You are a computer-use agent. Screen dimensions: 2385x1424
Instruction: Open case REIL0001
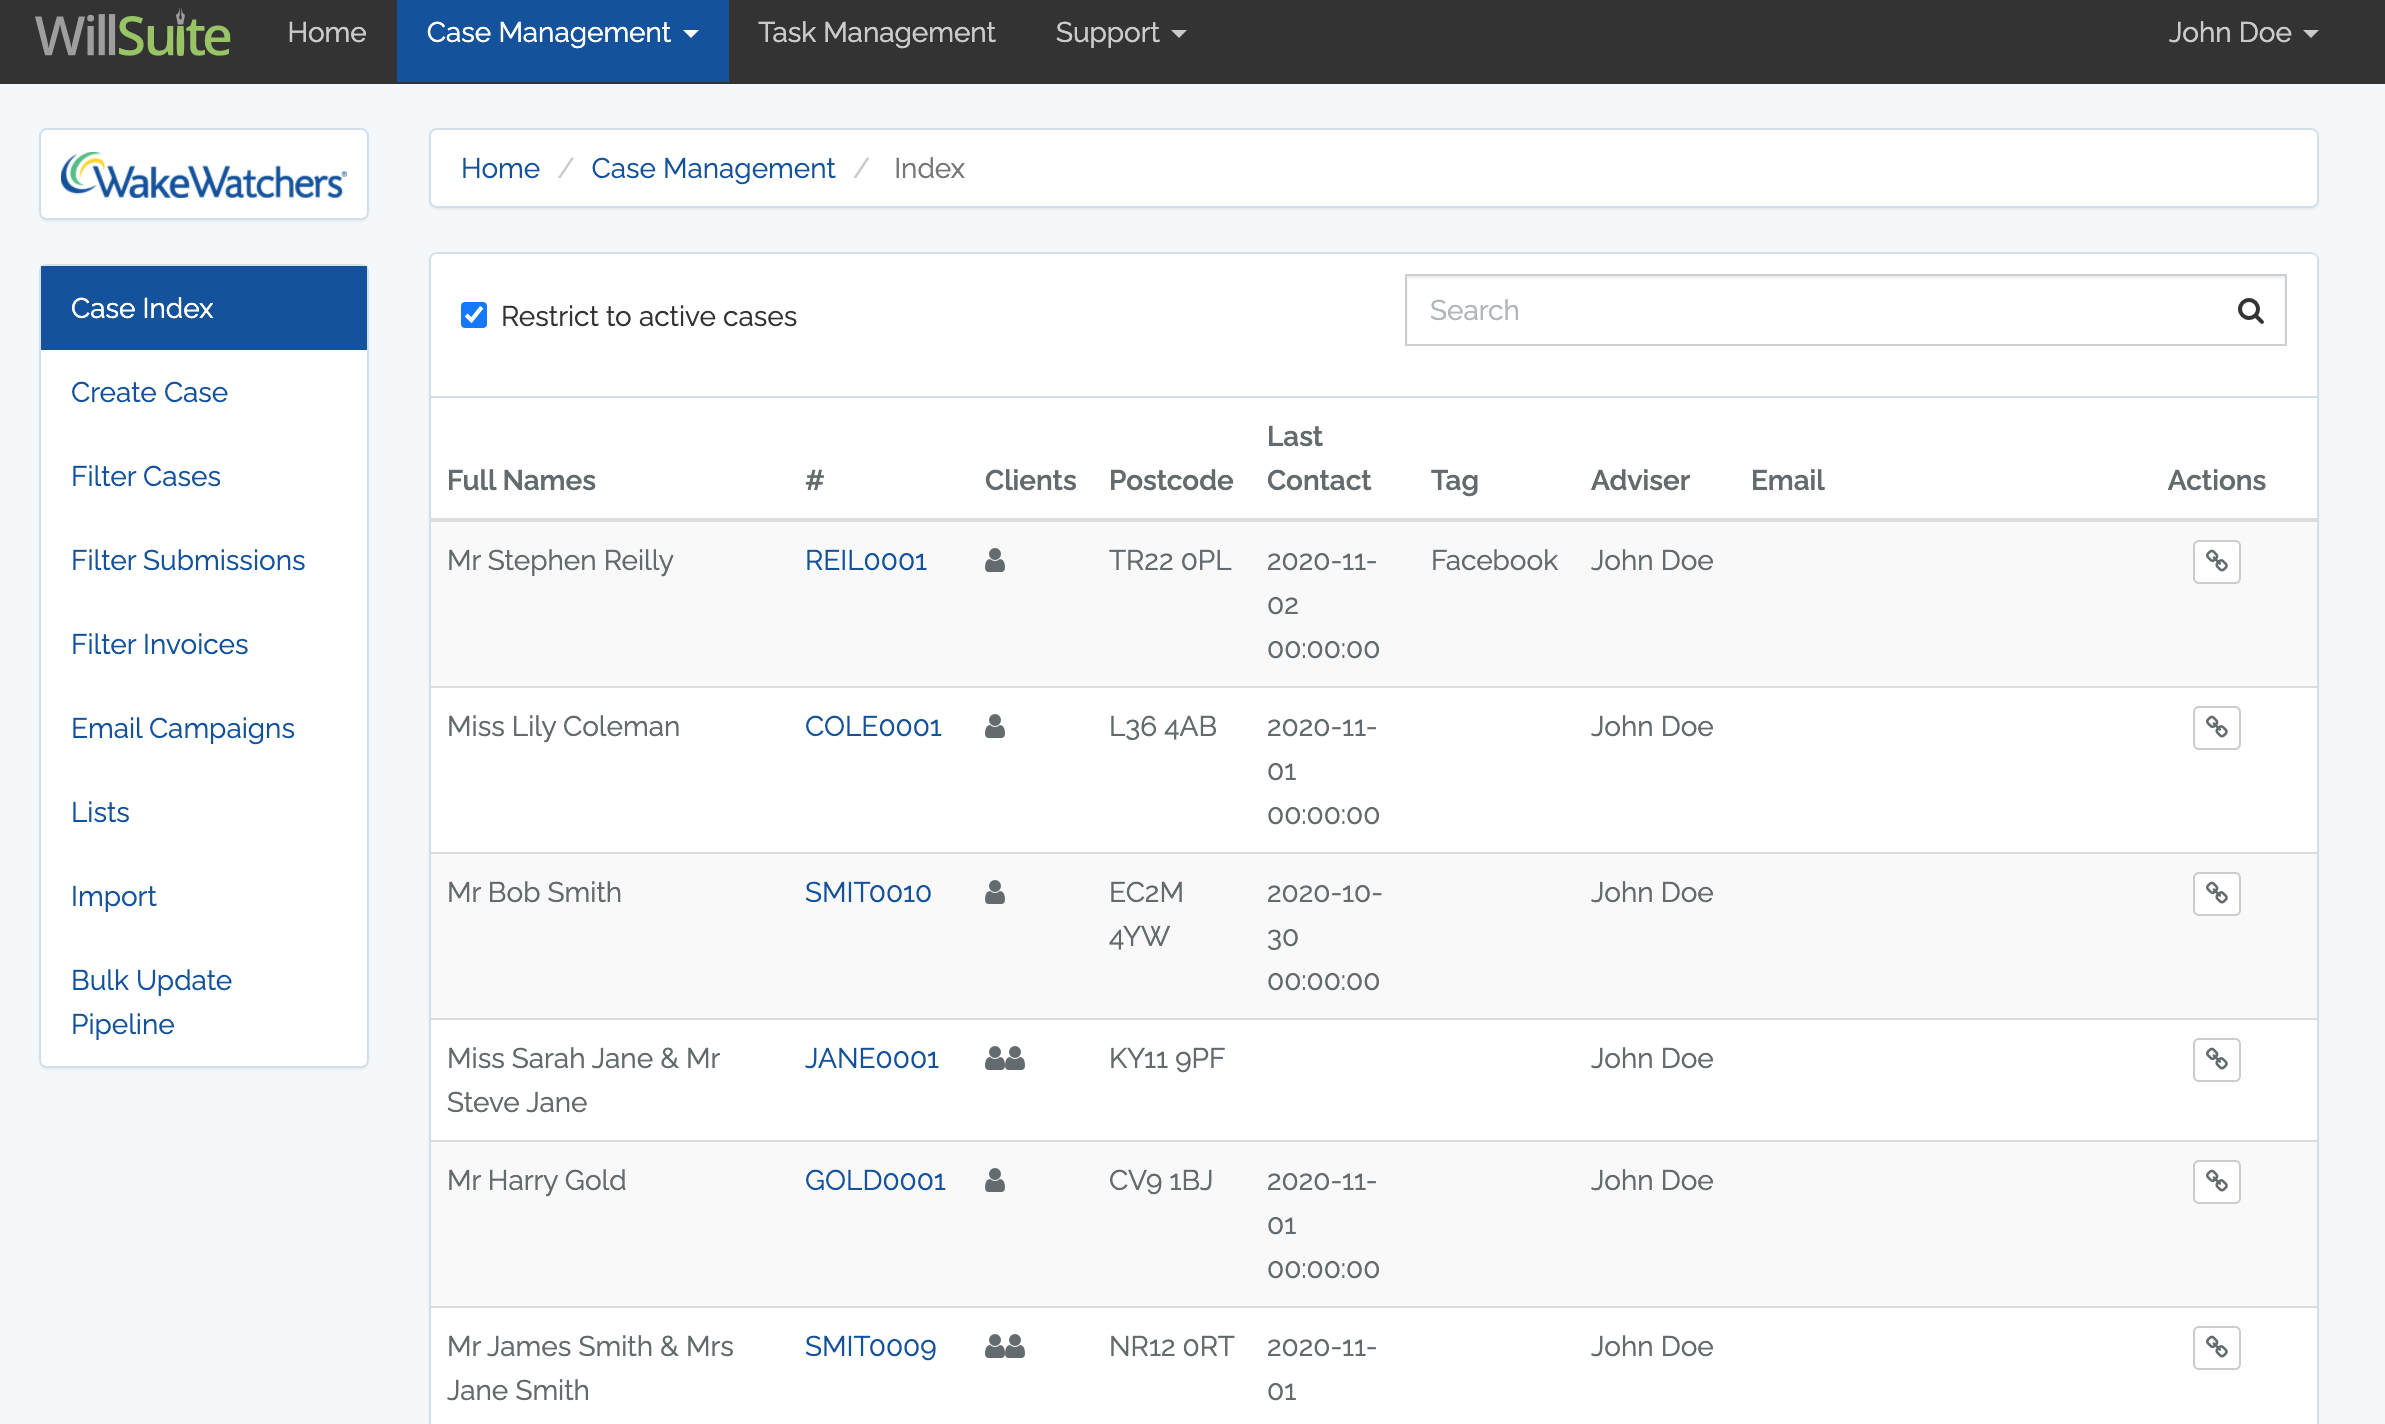[866, 560]
